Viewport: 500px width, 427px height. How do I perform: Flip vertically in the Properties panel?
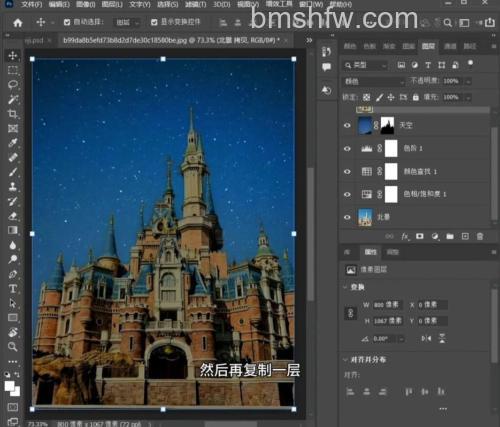(442, 338)
